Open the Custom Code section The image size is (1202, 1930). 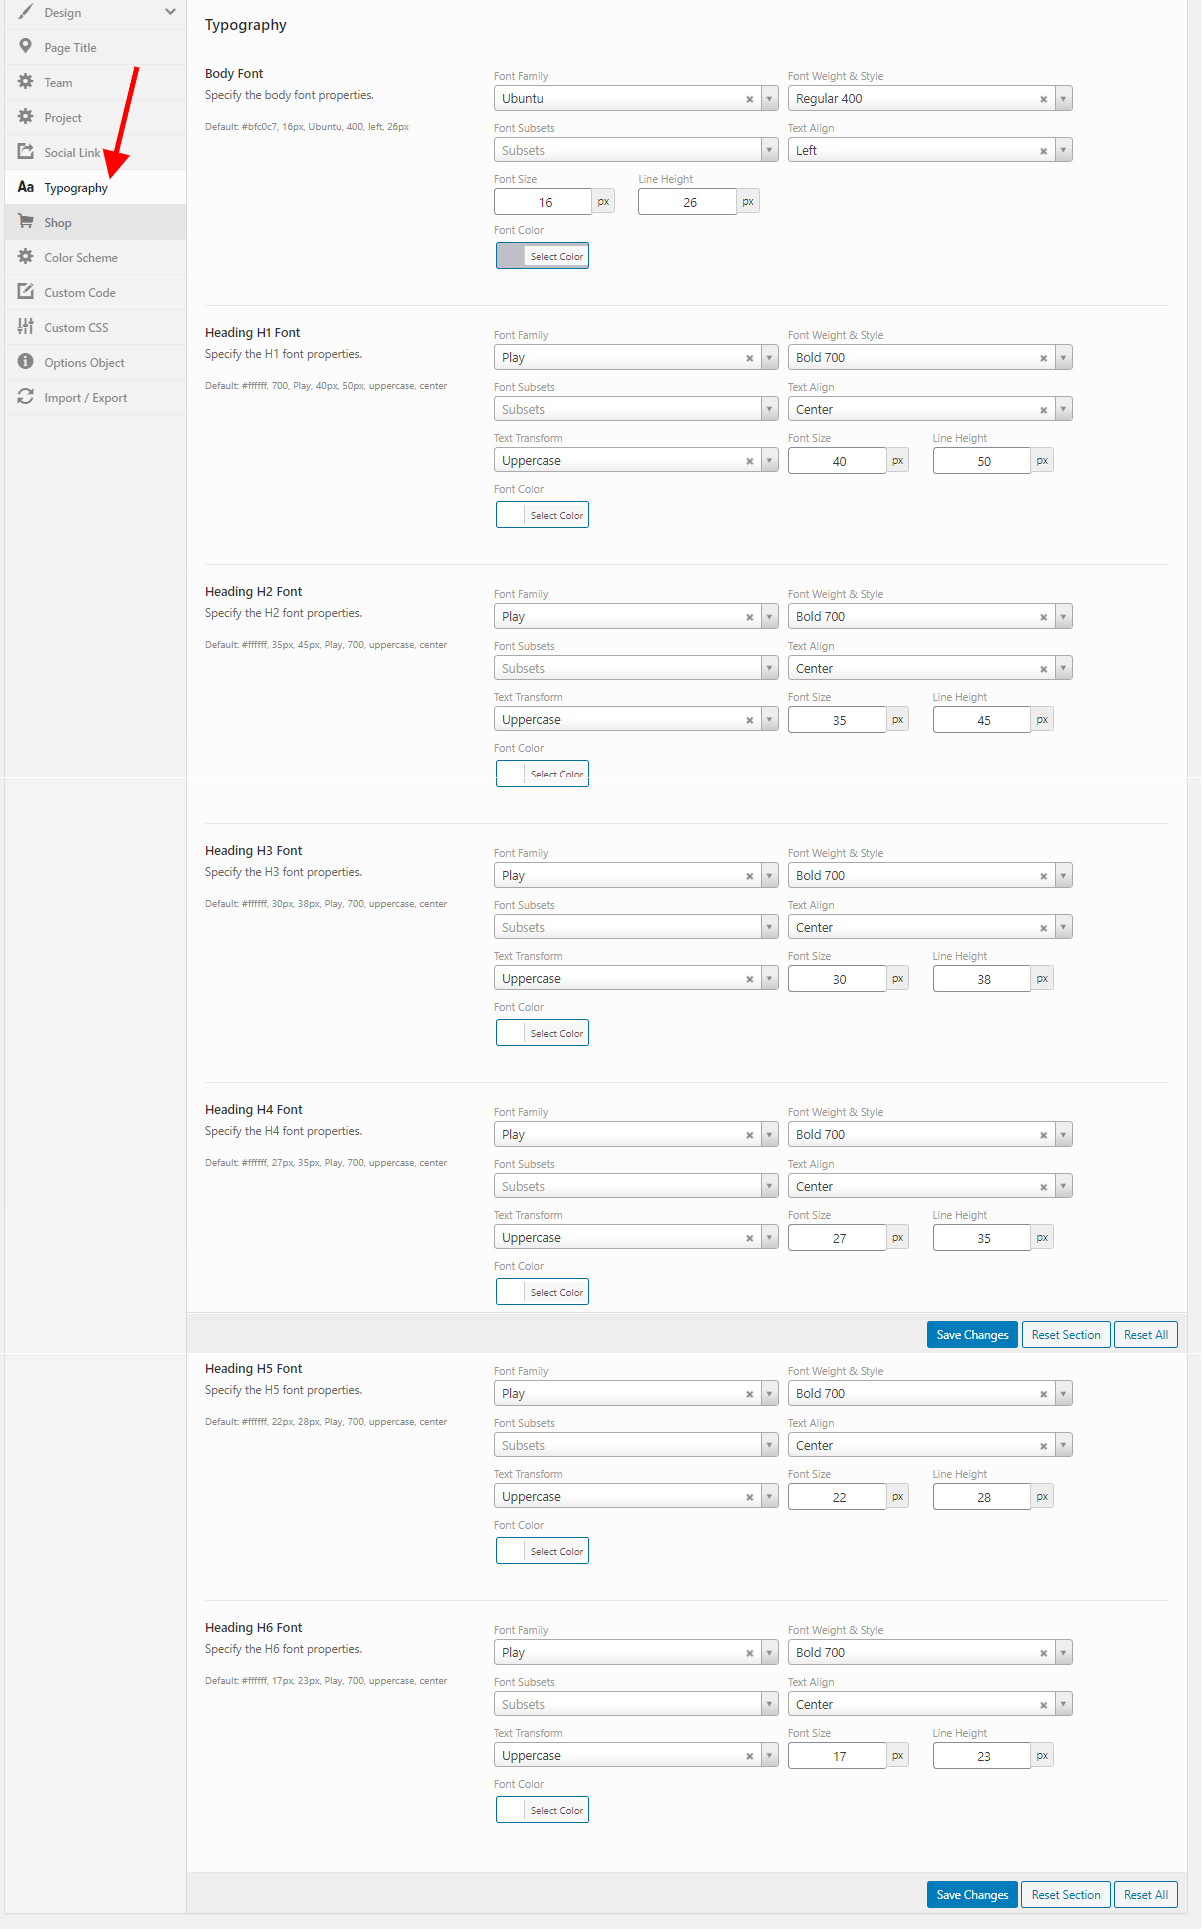79,292
